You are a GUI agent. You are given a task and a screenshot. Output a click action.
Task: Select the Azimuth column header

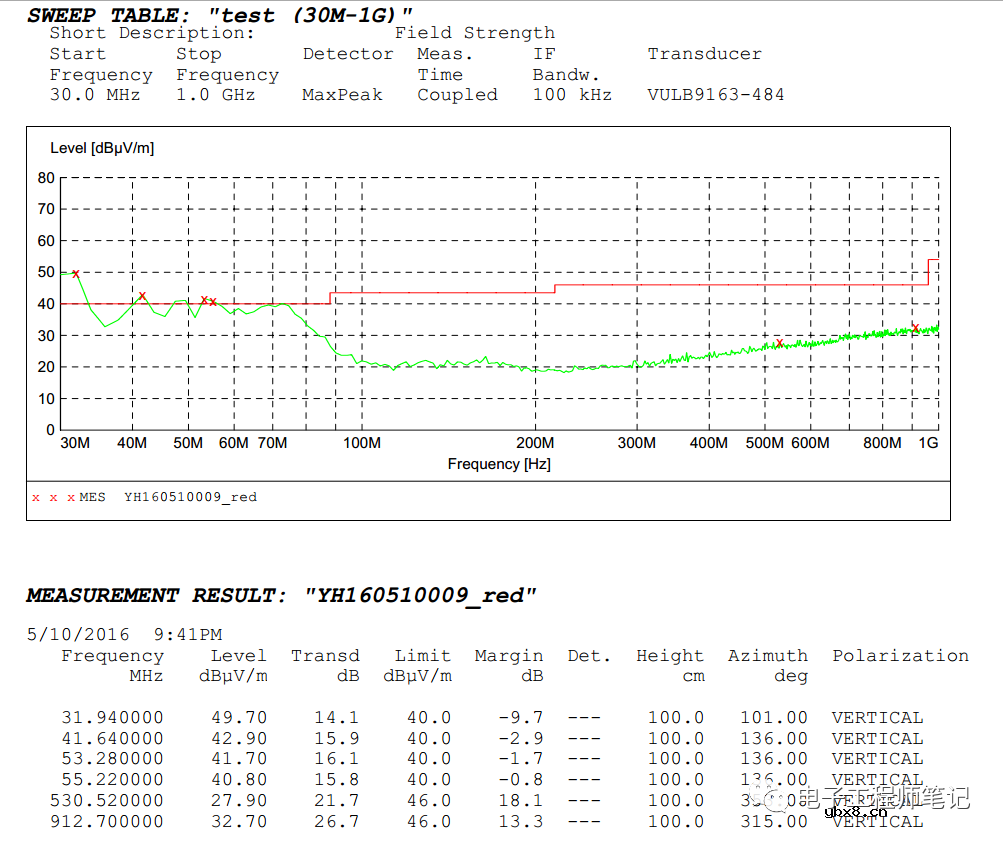click(x=767, y=656)
